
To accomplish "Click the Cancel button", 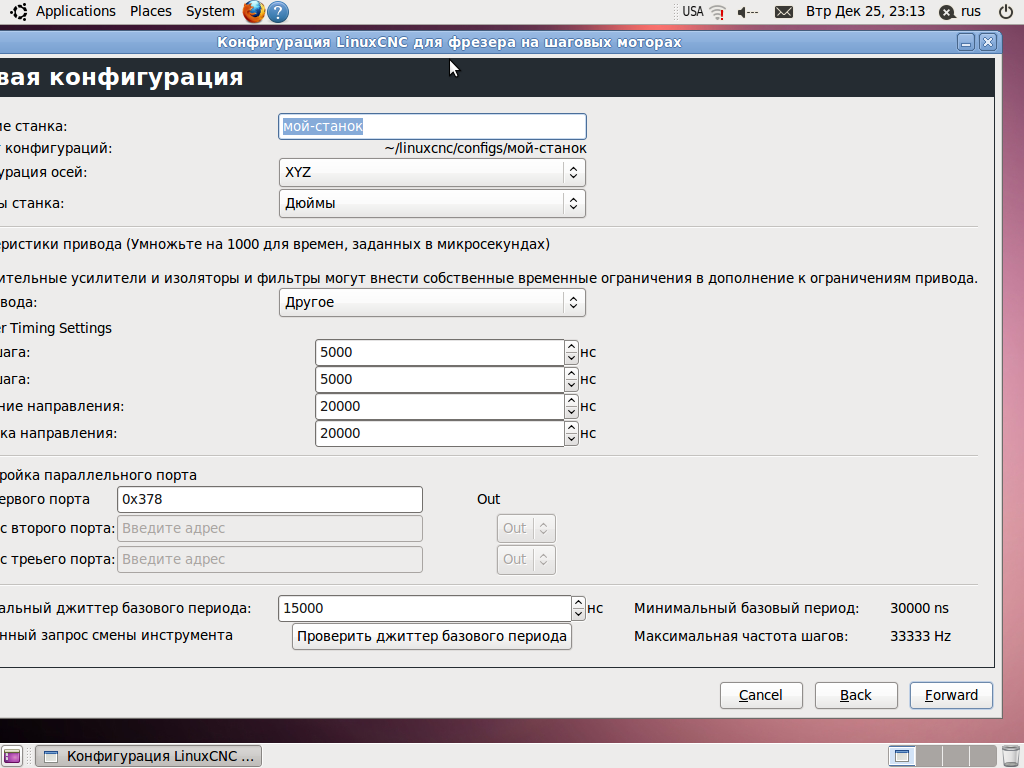I will tap(761, 696).
